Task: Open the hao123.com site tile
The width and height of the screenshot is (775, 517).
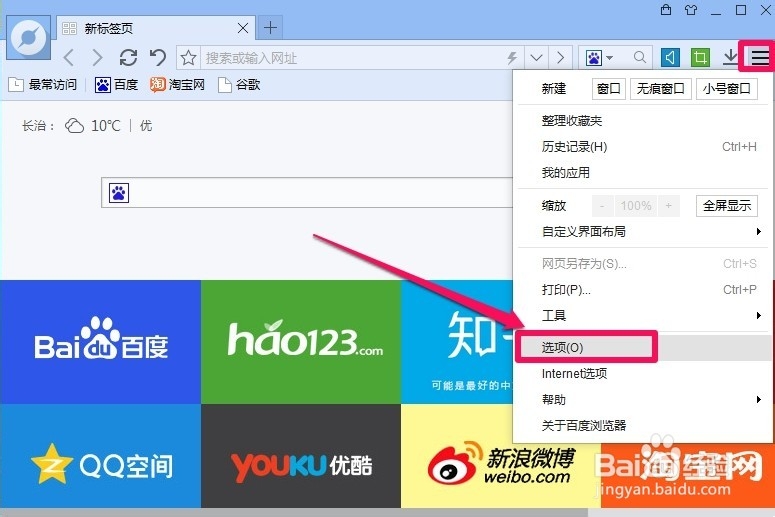Action: (301, 342)
